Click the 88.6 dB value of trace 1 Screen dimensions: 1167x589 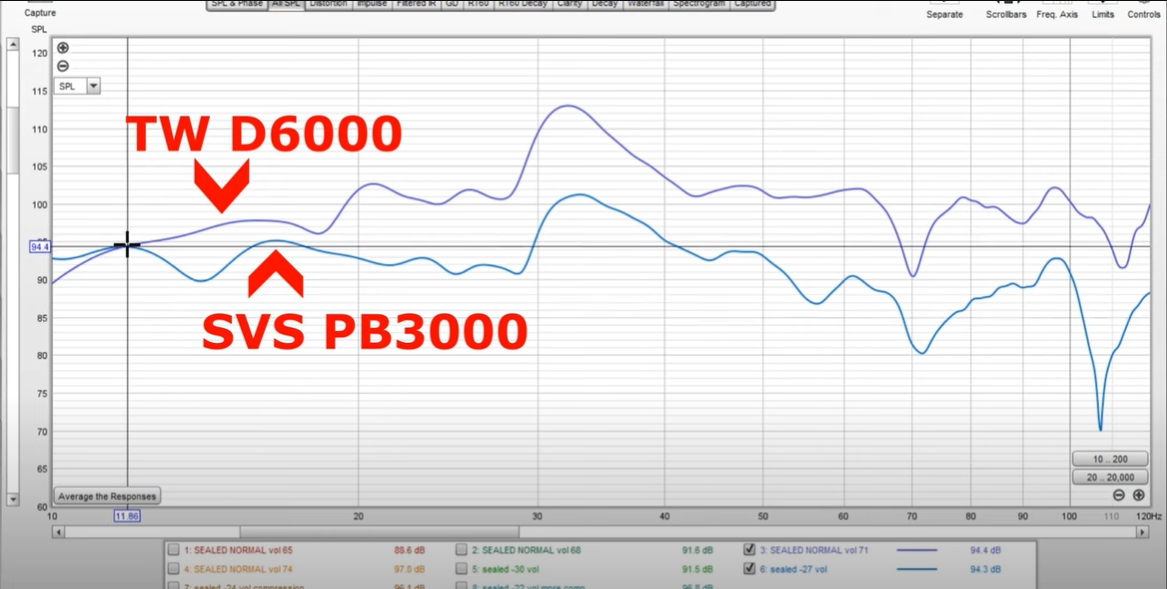tap(409, 550)
